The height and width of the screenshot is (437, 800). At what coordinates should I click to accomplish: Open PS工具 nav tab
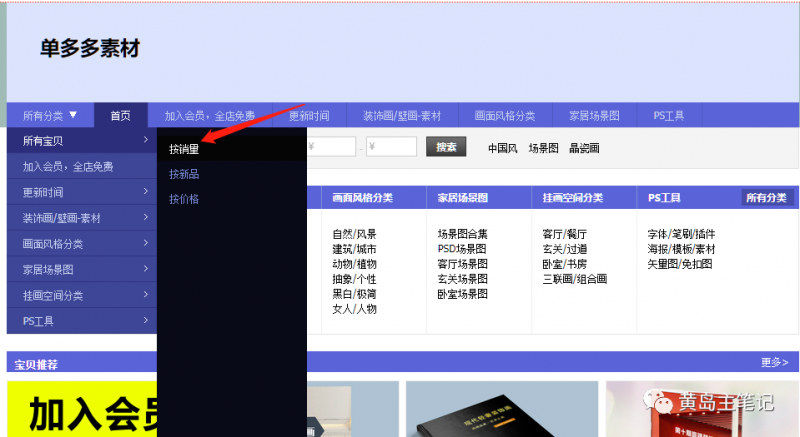point(669,116)
